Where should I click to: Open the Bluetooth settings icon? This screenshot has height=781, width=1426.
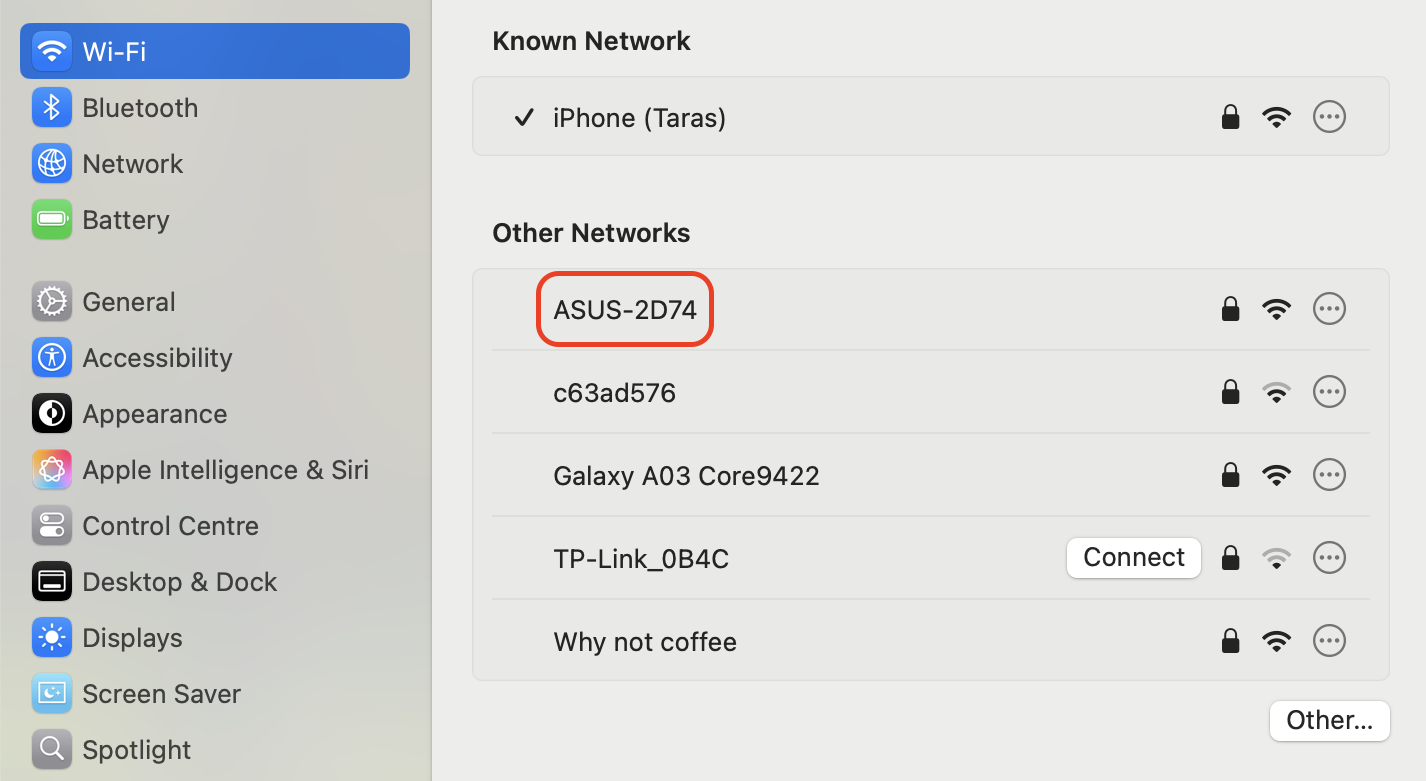[52, 107]
